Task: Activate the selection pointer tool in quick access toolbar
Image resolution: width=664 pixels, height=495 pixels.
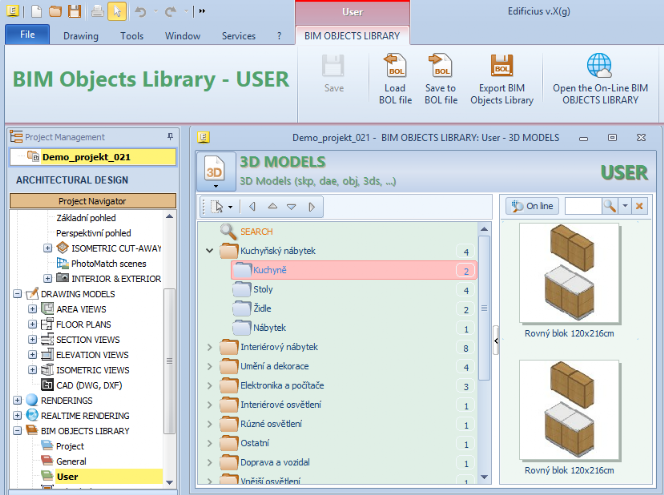Action: [117, 11]
